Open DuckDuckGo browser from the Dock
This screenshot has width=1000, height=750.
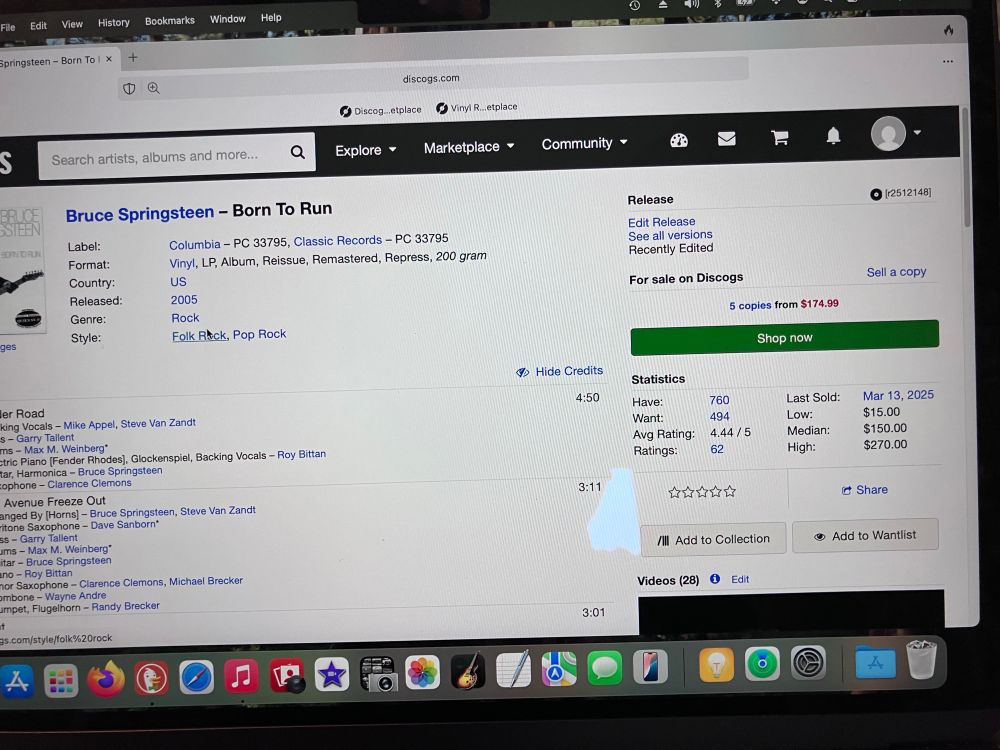click(x=151, y=678)
